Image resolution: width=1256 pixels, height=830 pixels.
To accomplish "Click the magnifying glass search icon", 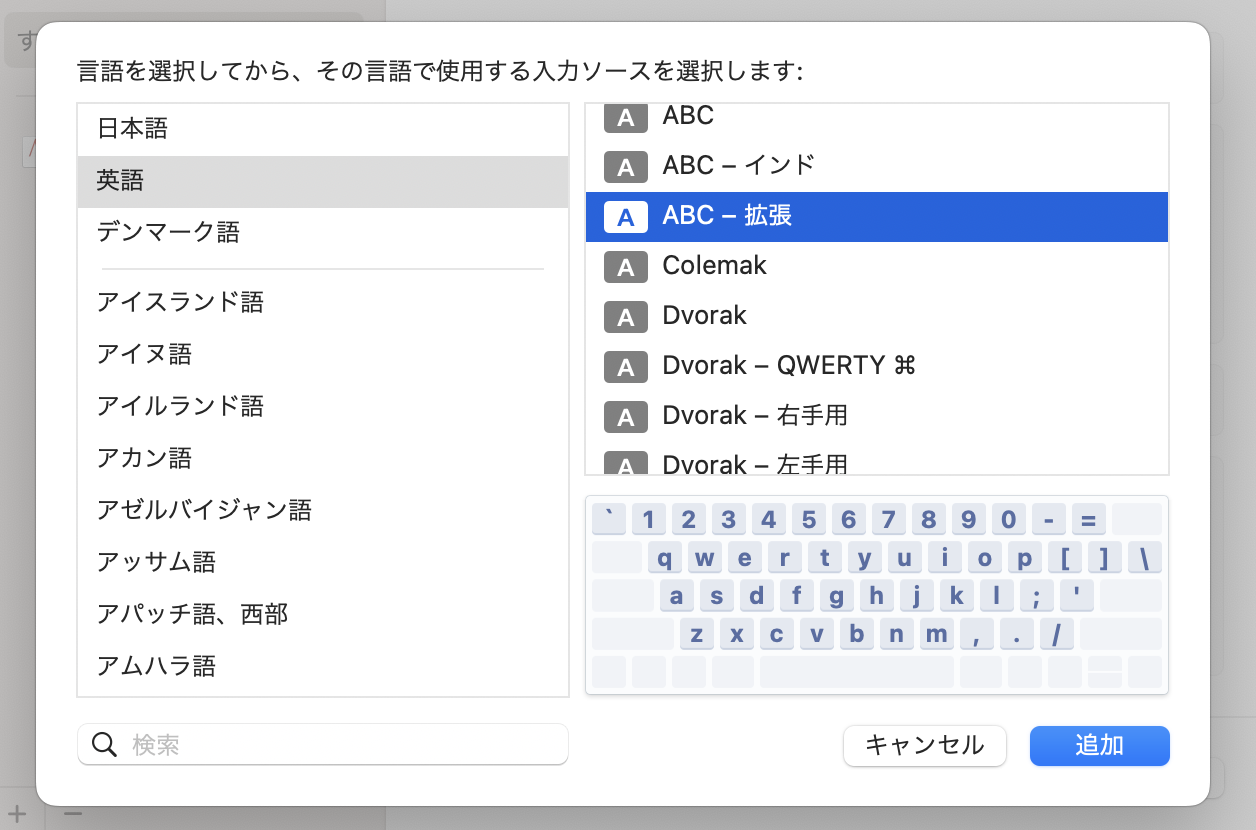I will click(x=104, y=744).
